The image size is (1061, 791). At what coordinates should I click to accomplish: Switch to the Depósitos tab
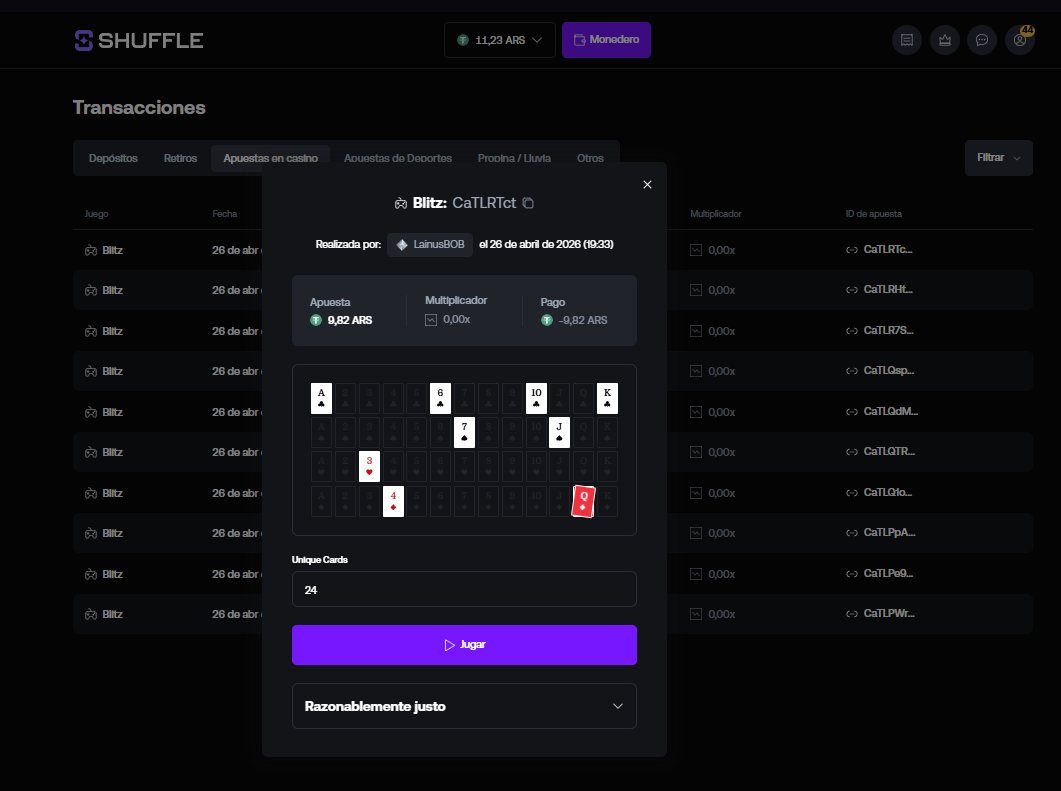113,158
